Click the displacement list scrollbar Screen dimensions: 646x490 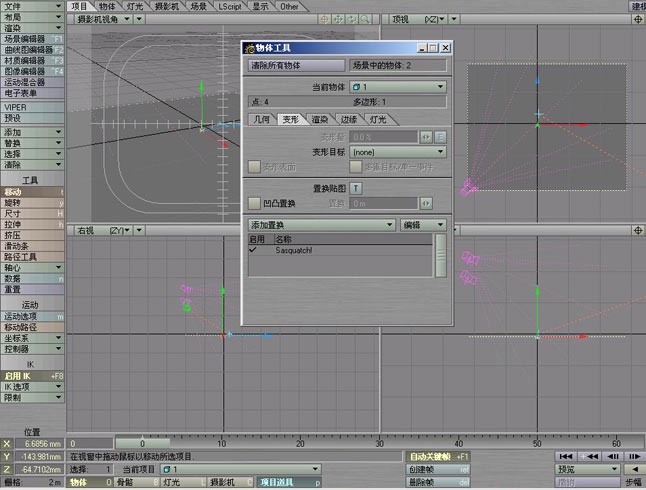click(440, 256)
